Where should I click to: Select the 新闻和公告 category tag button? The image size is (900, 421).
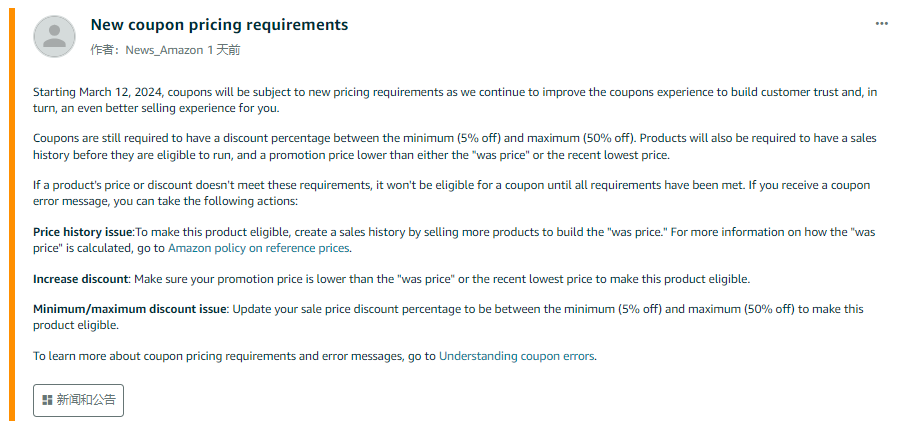coord(79,400)
